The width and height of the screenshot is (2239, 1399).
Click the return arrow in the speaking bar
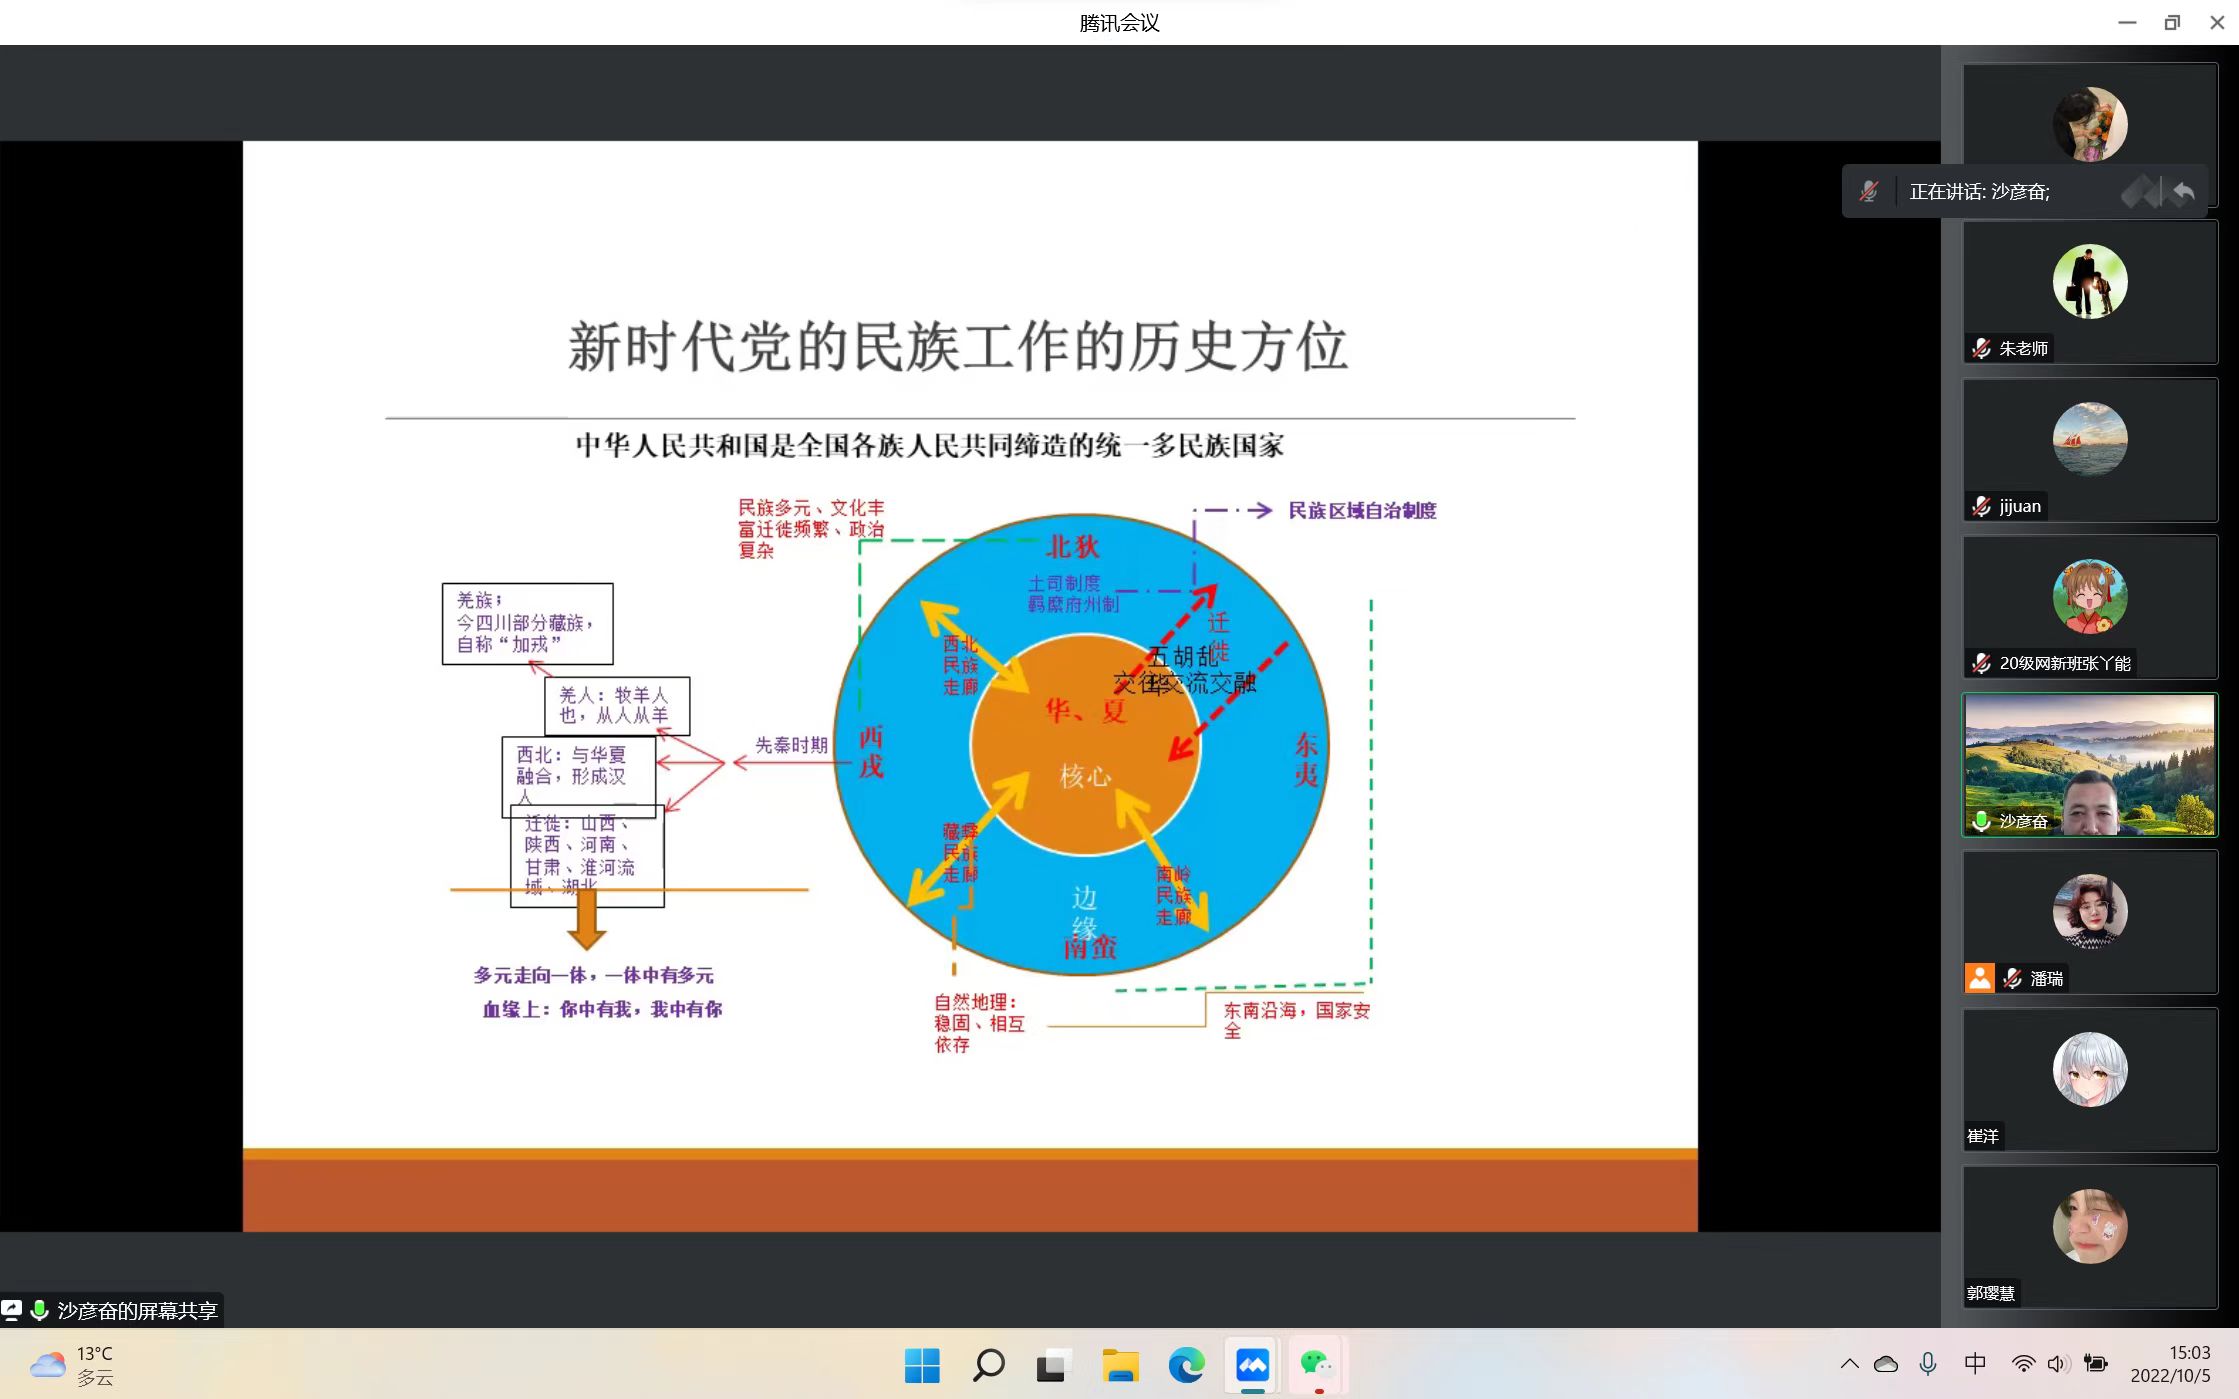tap(2184, 191)
